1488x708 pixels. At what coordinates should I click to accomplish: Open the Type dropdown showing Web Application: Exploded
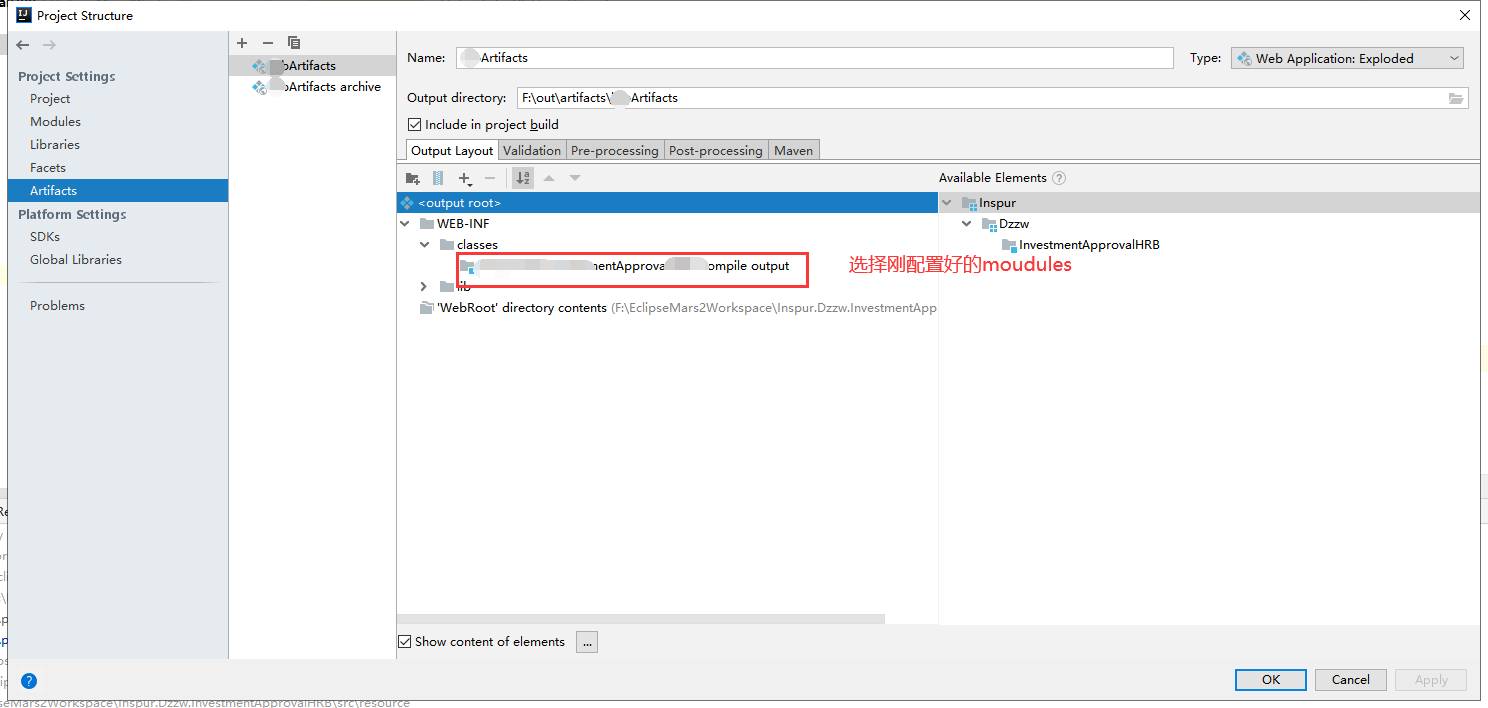(x=1455, y=58)
